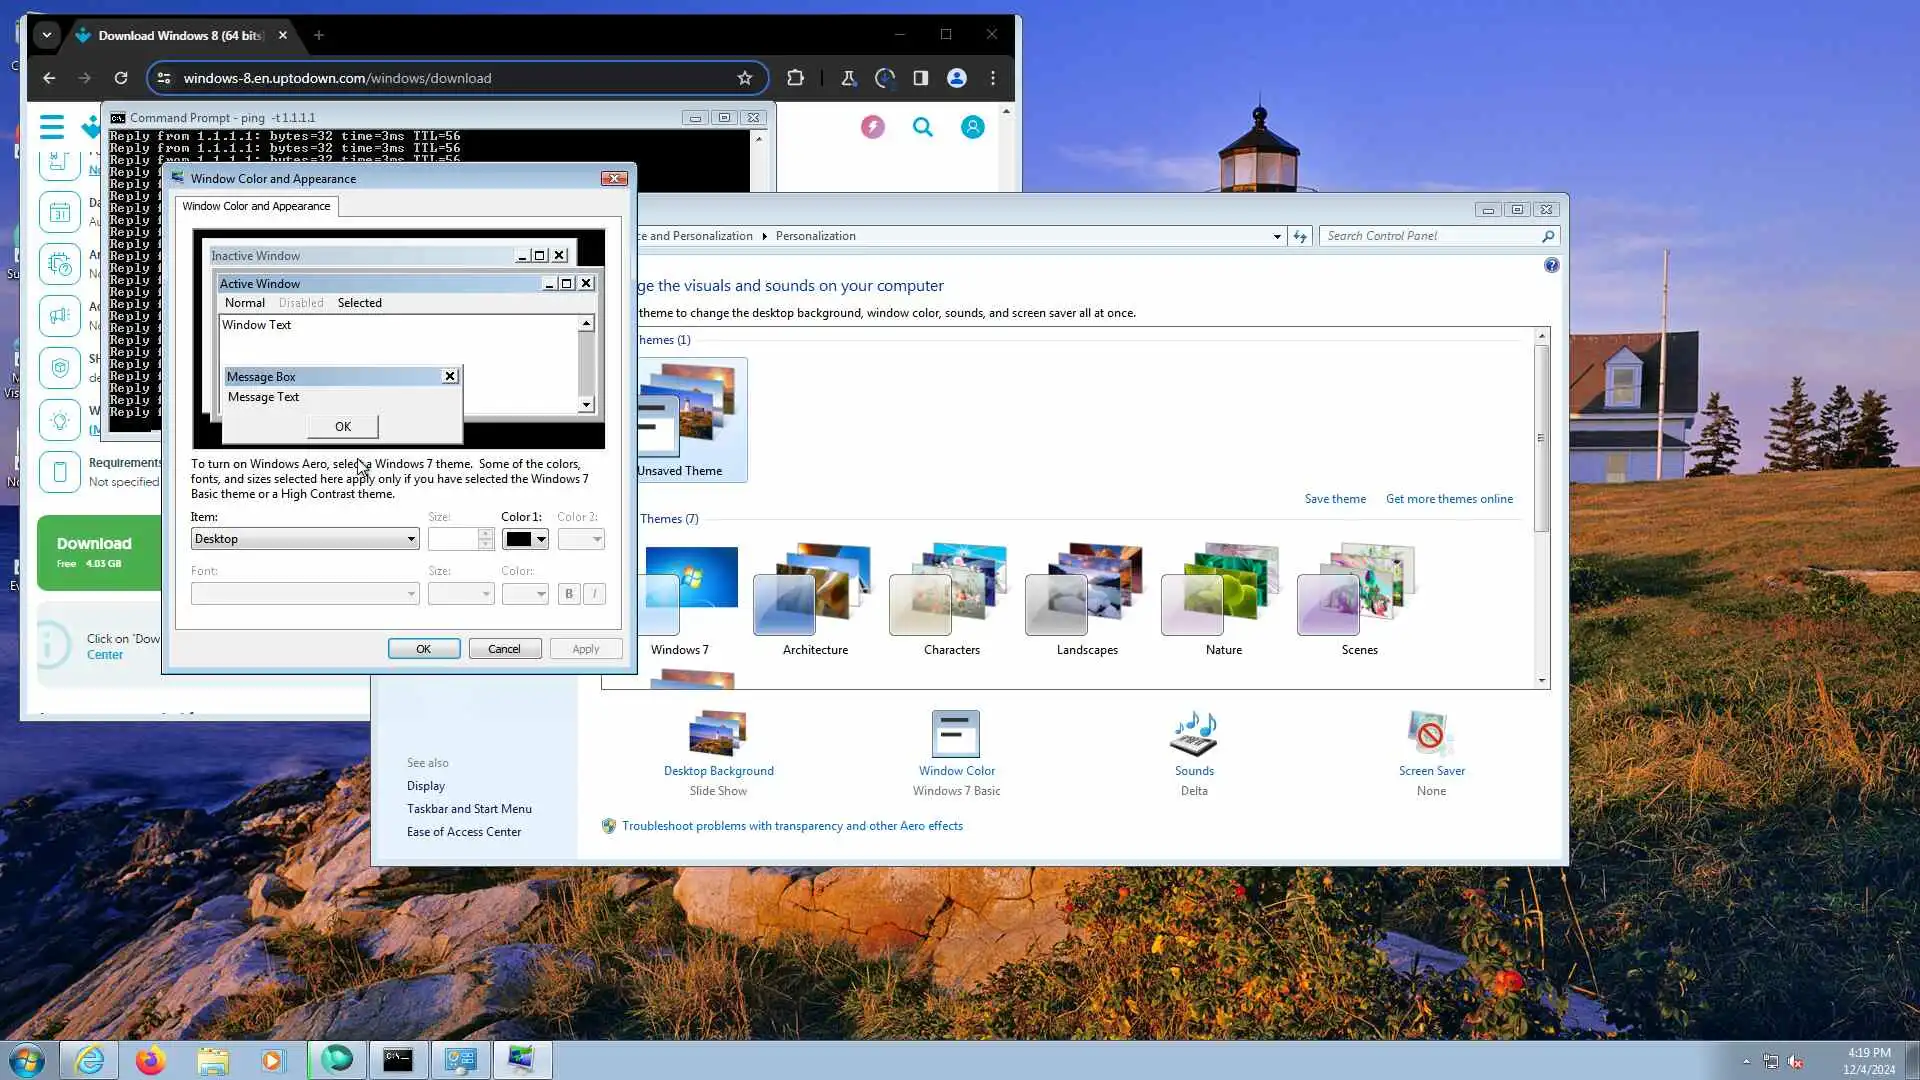Toggle the Italic font button
This screenshot has width=1920, height=1080.
pos(594,594)
